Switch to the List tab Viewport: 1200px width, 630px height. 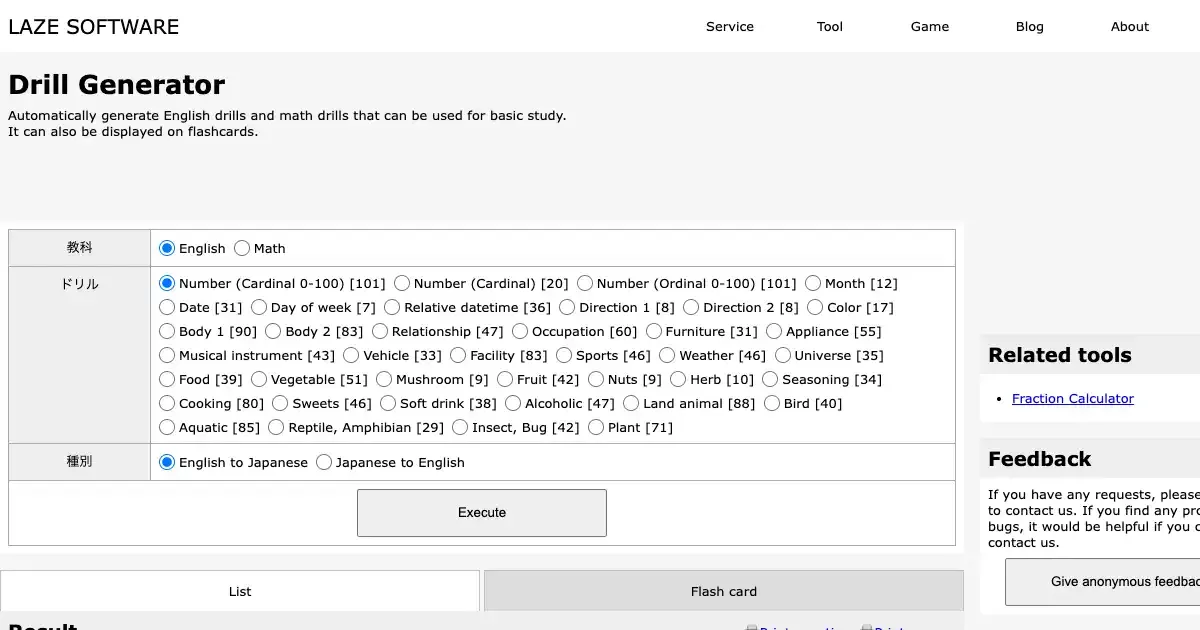tap(240, 591)
